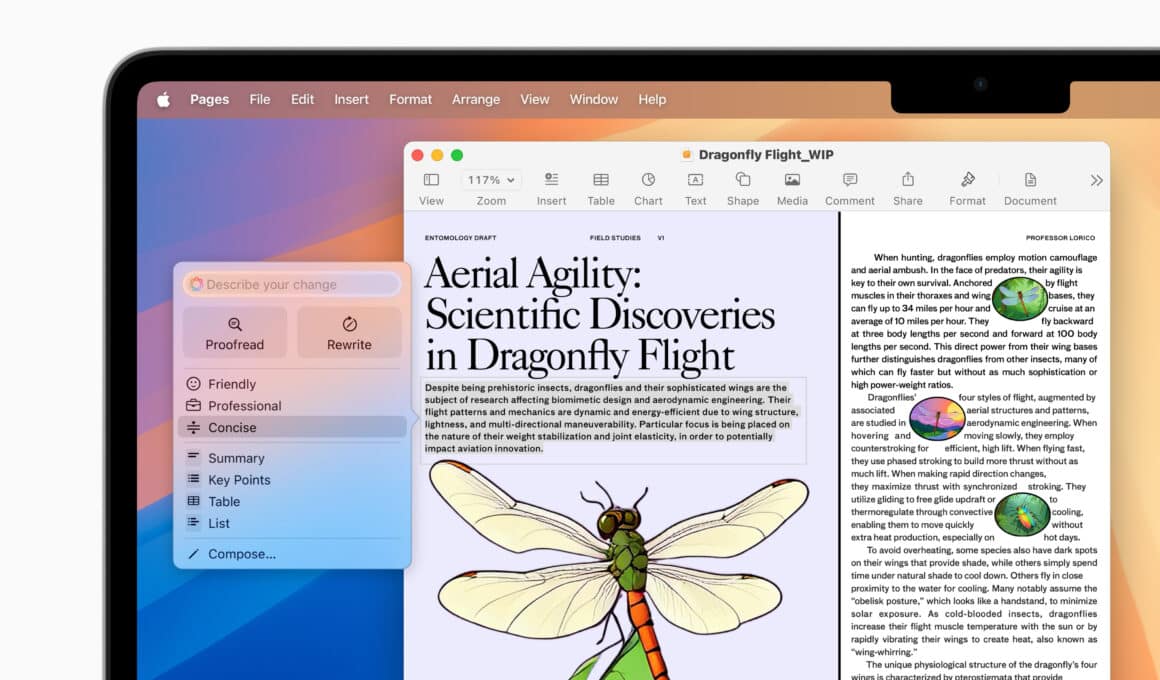Image resolution: width=1160 pixels, height=680 pixels.
Task: Click the yellow minimize window button
Action: click(x=437, y=155)
